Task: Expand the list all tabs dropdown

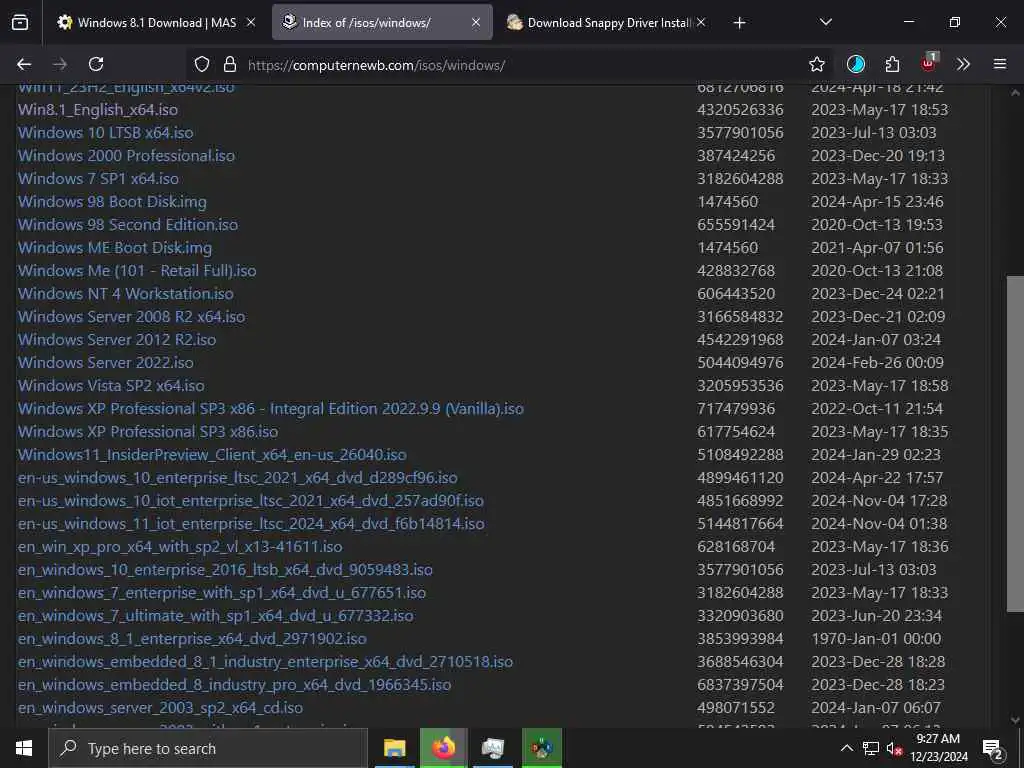Action: [825, 22]
